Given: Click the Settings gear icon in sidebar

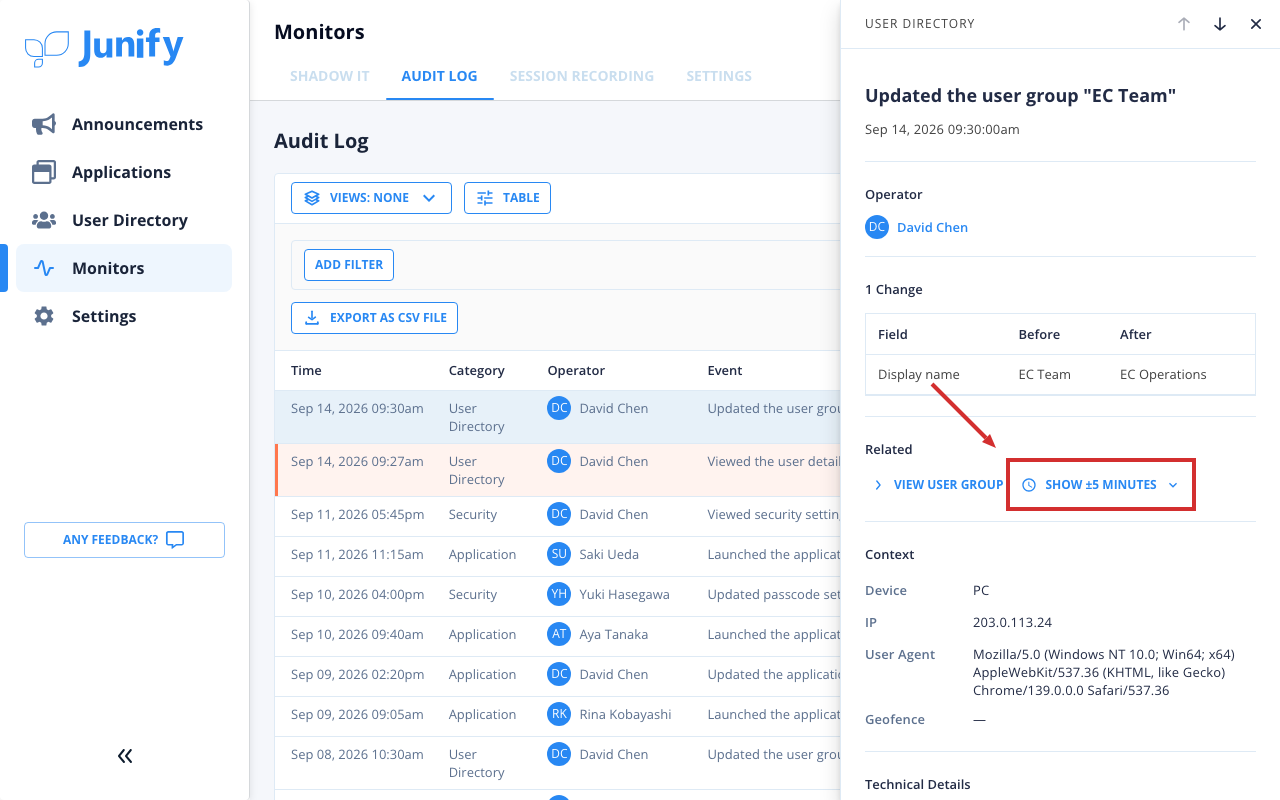Looking at the screenshot, I should coord(44,316).
